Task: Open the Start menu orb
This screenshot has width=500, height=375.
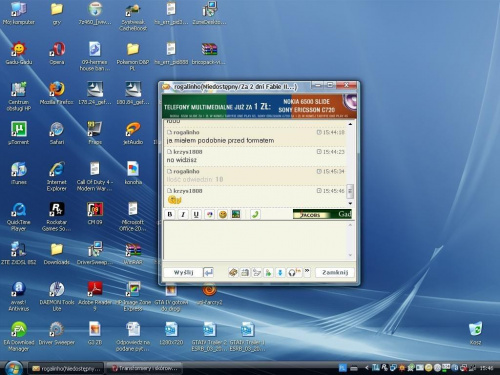Action: pos(14,368)
